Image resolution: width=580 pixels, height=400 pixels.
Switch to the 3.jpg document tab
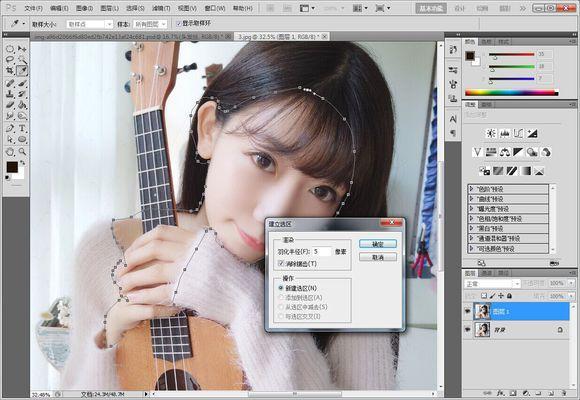point(282,36)
